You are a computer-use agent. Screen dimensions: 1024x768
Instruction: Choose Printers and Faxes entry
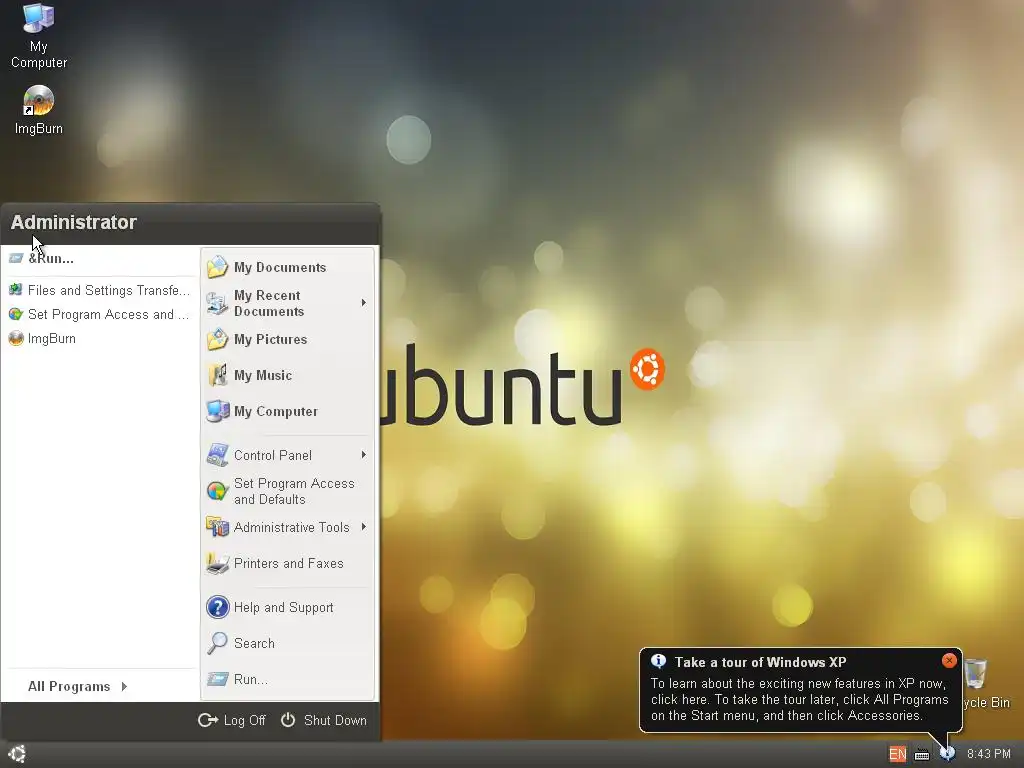(287, 563)
